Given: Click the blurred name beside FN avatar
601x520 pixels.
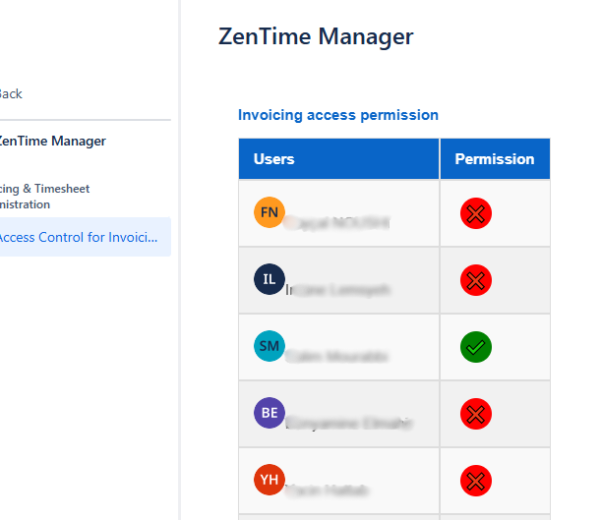Looking at the screenshot, I should [337, 223].
